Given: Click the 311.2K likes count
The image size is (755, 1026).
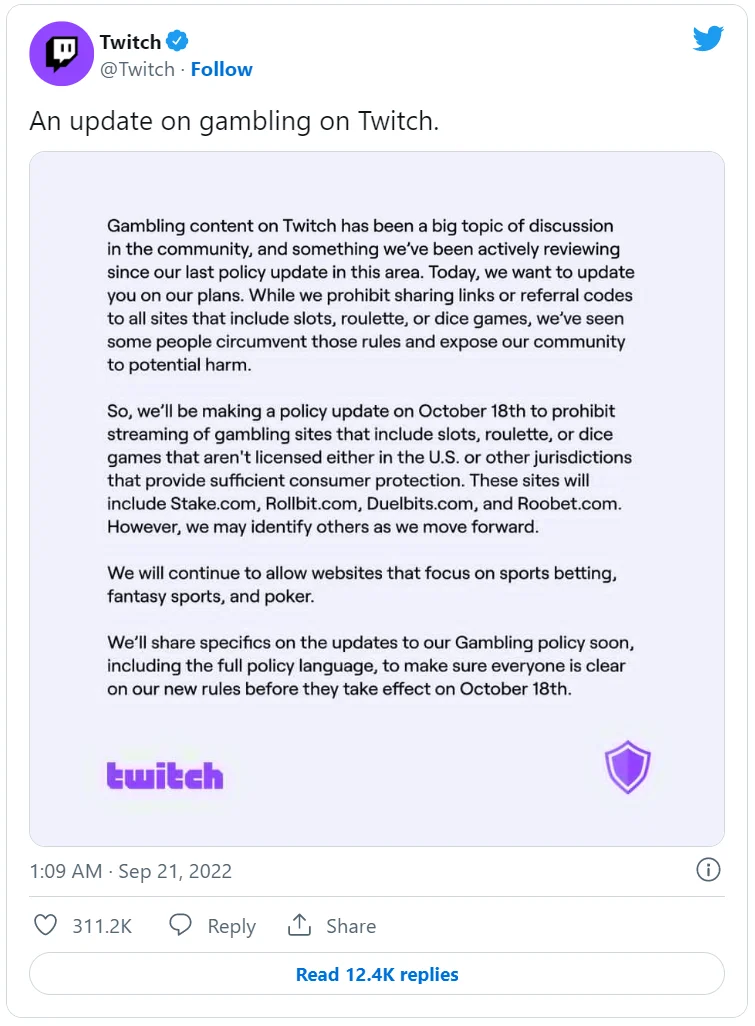Looking at the screenshot, I should [x=102, y=926].
